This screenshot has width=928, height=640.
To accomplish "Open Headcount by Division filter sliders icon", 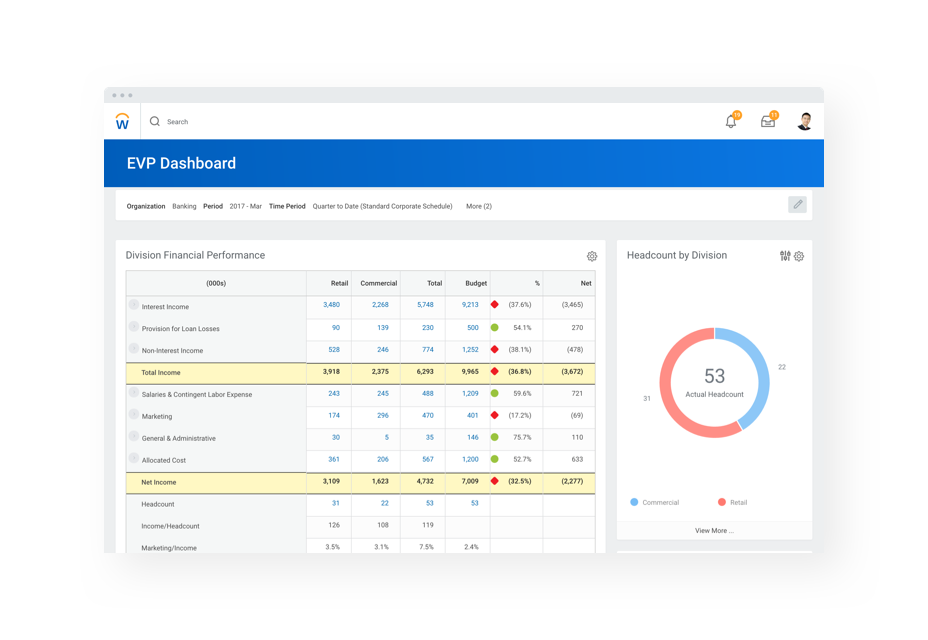I will pyautogui.click(x=785, y=256).
